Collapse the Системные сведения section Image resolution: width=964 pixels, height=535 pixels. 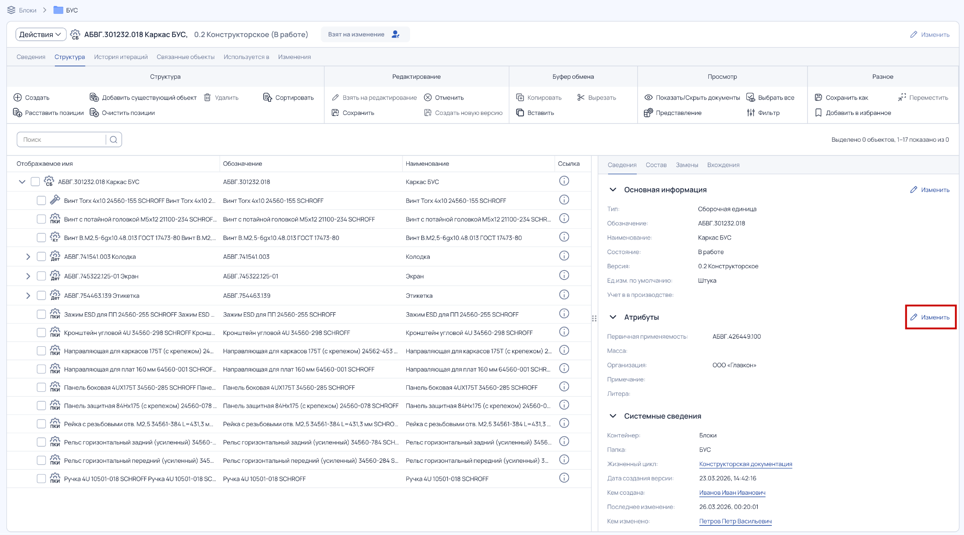(613, 416)
